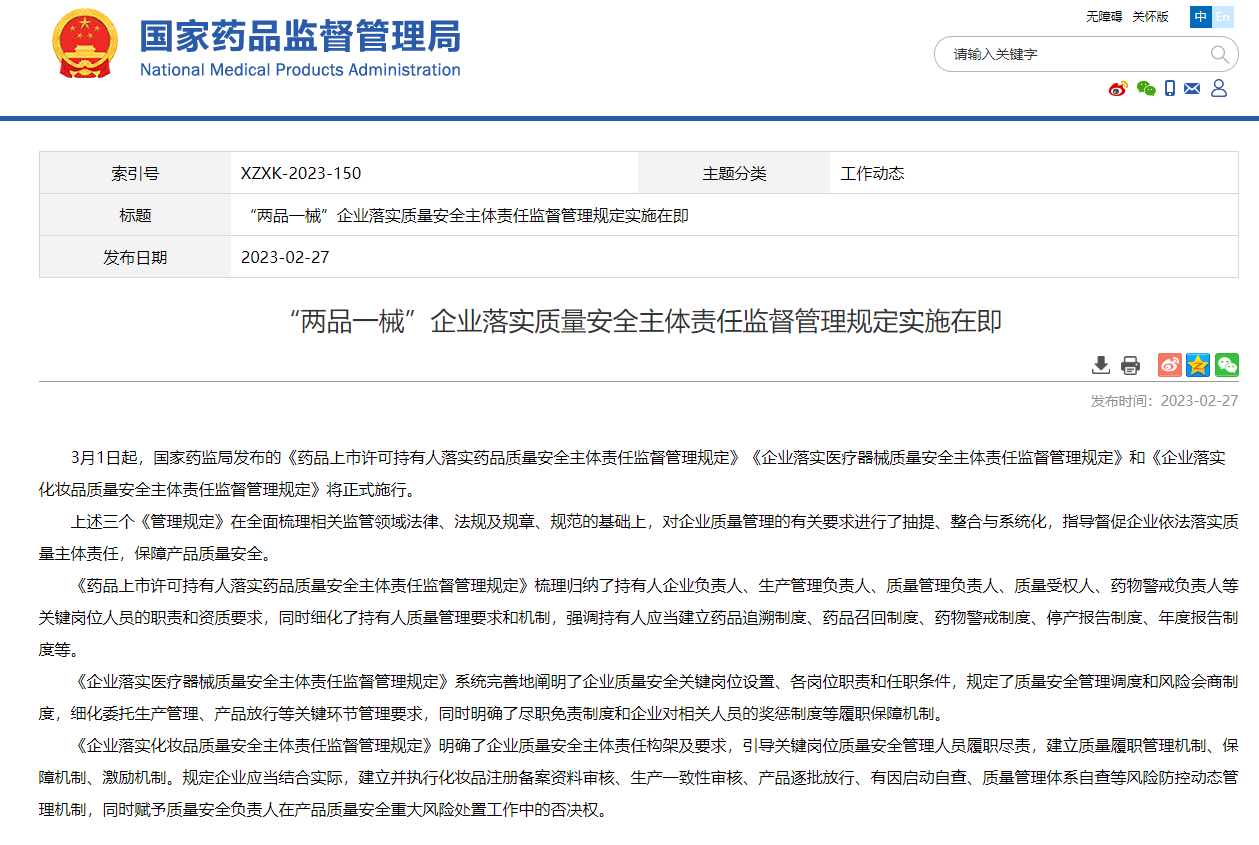Share article to QZone via star icon
1259x845 pixels.
tap(1197, 365)
